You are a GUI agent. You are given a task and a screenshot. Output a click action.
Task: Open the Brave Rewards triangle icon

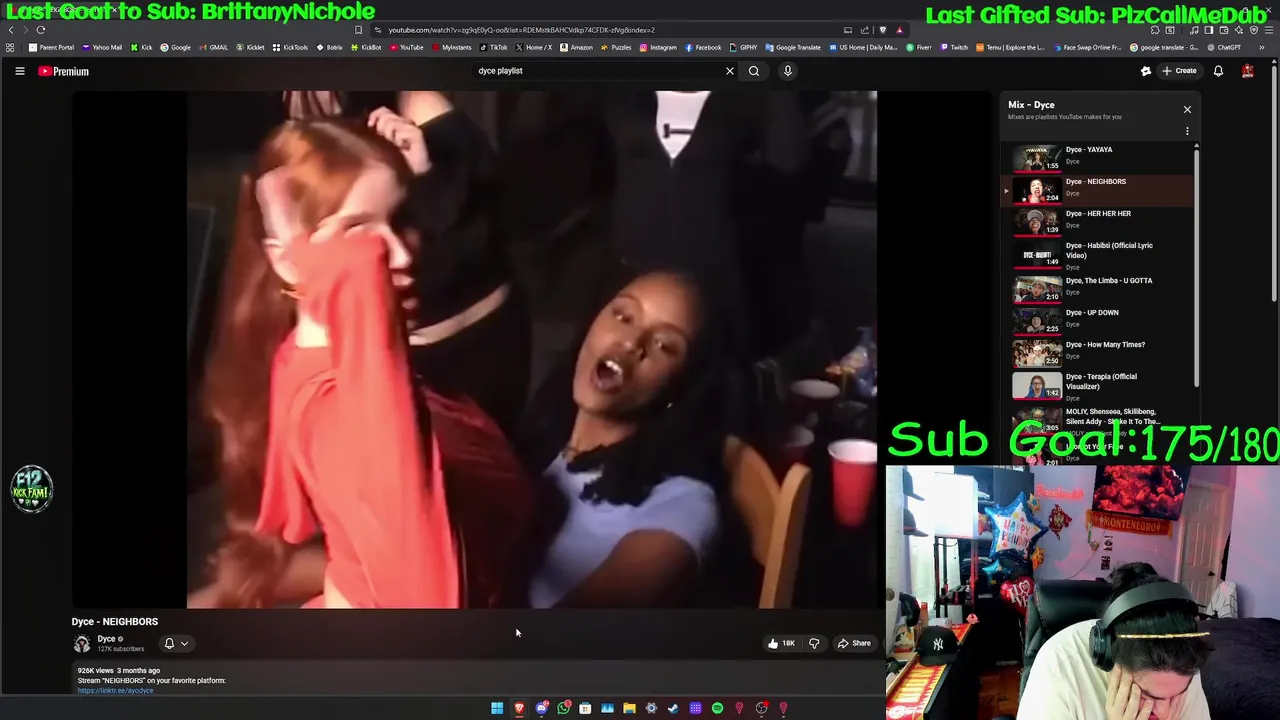click(x=899, y=30)
